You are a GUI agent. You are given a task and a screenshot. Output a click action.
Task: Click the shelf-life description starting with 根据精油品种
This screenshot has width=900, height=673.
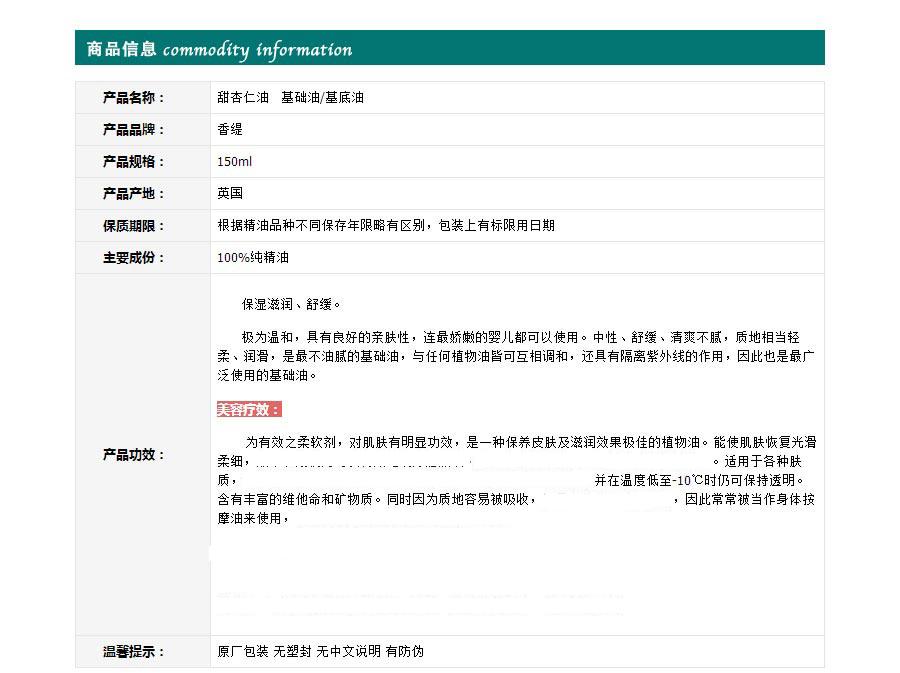[385, 226]
